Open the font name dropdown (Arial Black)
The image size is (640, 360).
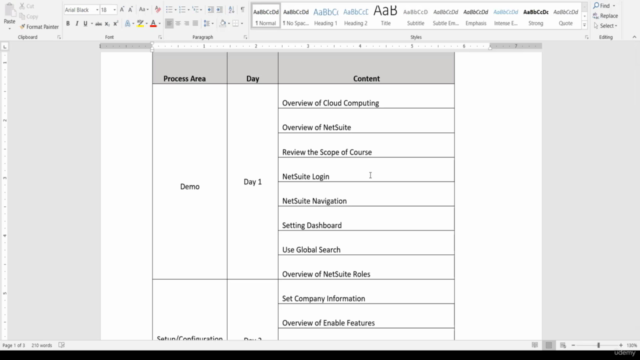97,10
